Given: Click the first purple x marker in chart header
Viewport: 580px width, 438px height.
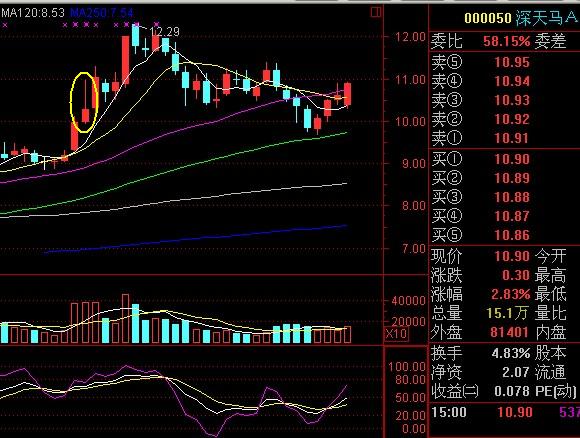Looking at the screenshot, I should pyautogui.click(x=5, y=25).
